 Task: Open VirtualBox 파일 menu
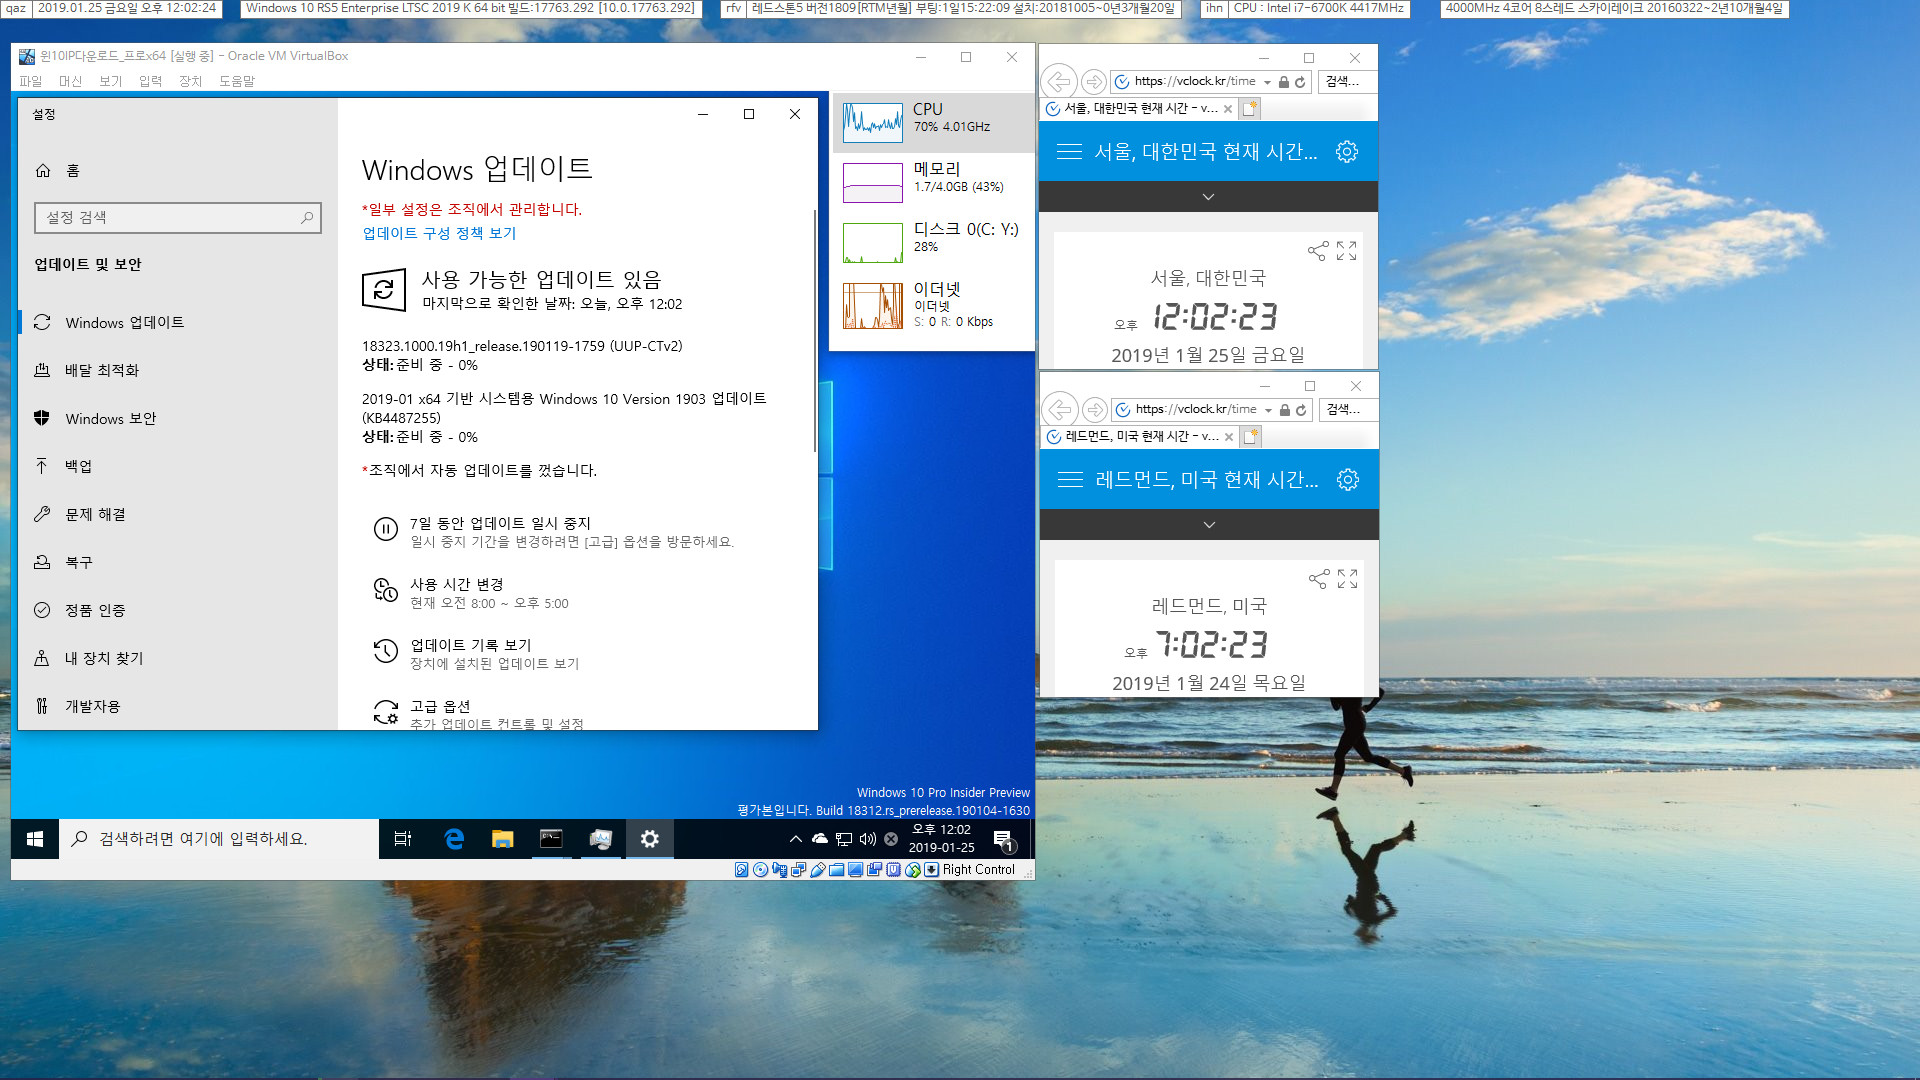click(31, 81)
